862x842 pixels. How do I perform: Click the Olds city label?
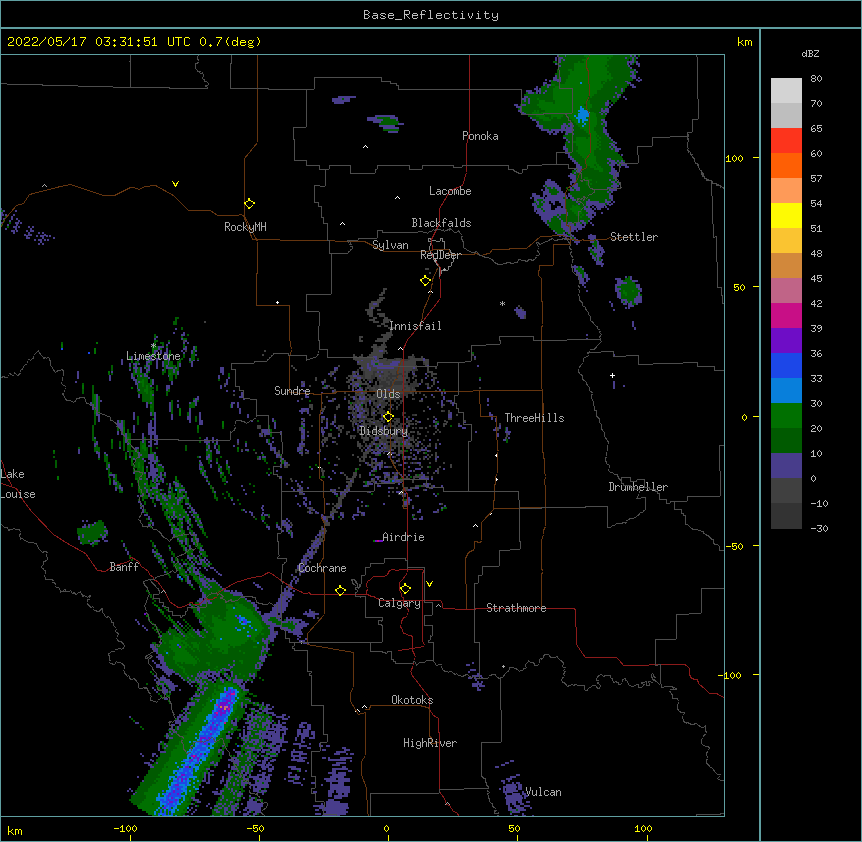pos(388,394)
